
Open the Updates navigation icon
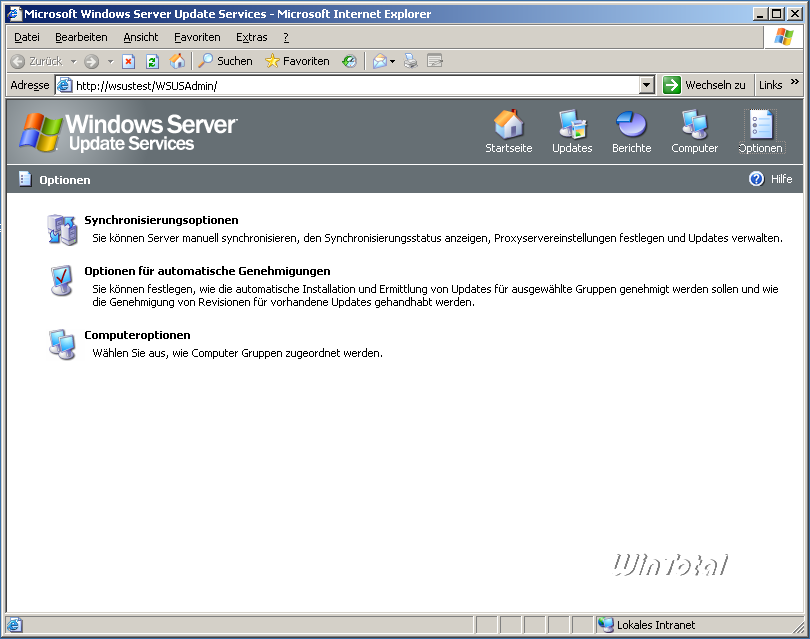(572, 124)
